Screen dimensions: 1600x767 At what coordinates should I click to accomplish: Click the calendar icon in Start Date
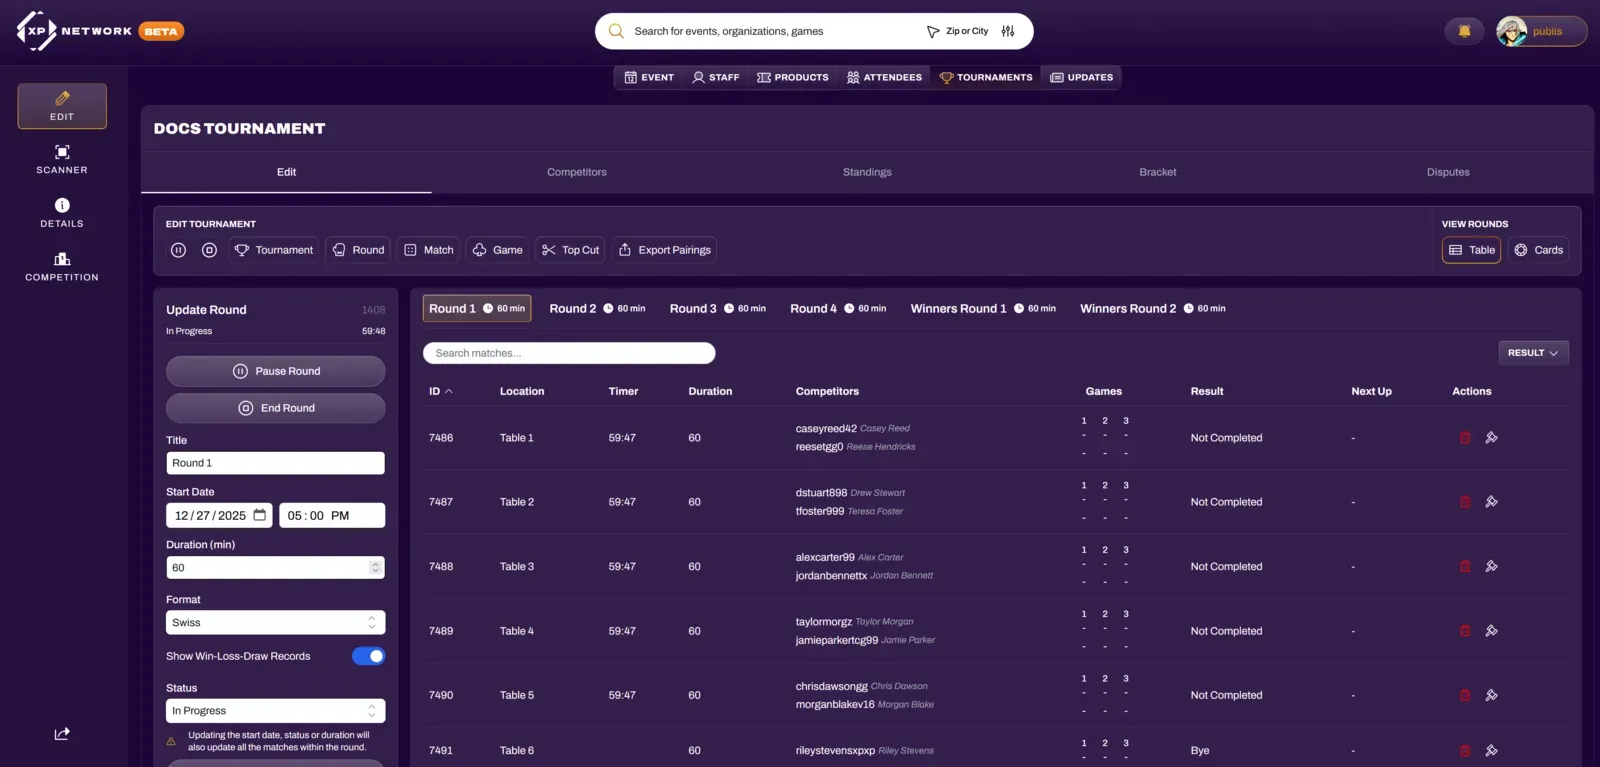(x=260, y=515)
